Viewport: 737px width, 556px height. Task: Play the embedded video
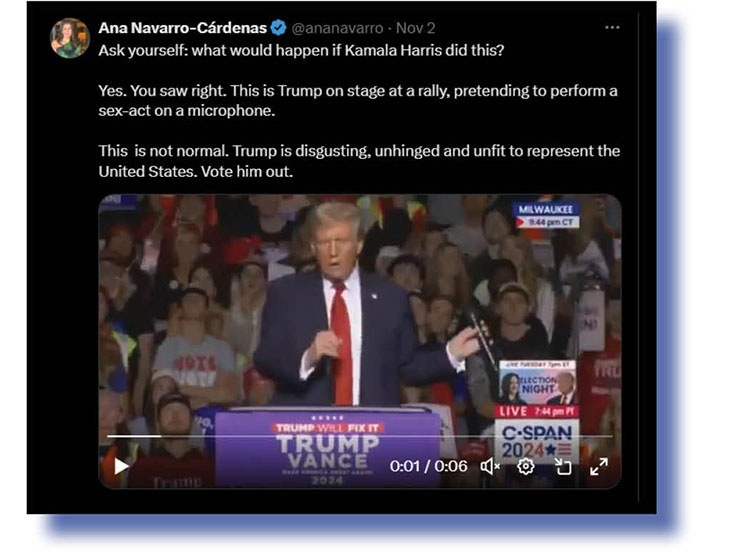(121, 466)
